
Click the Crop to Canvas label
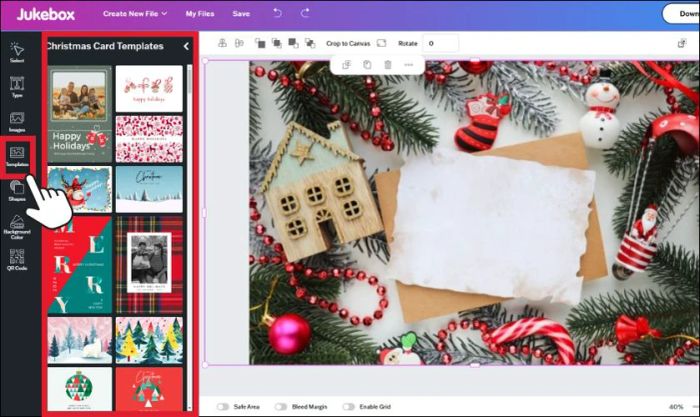pos(348,43)
